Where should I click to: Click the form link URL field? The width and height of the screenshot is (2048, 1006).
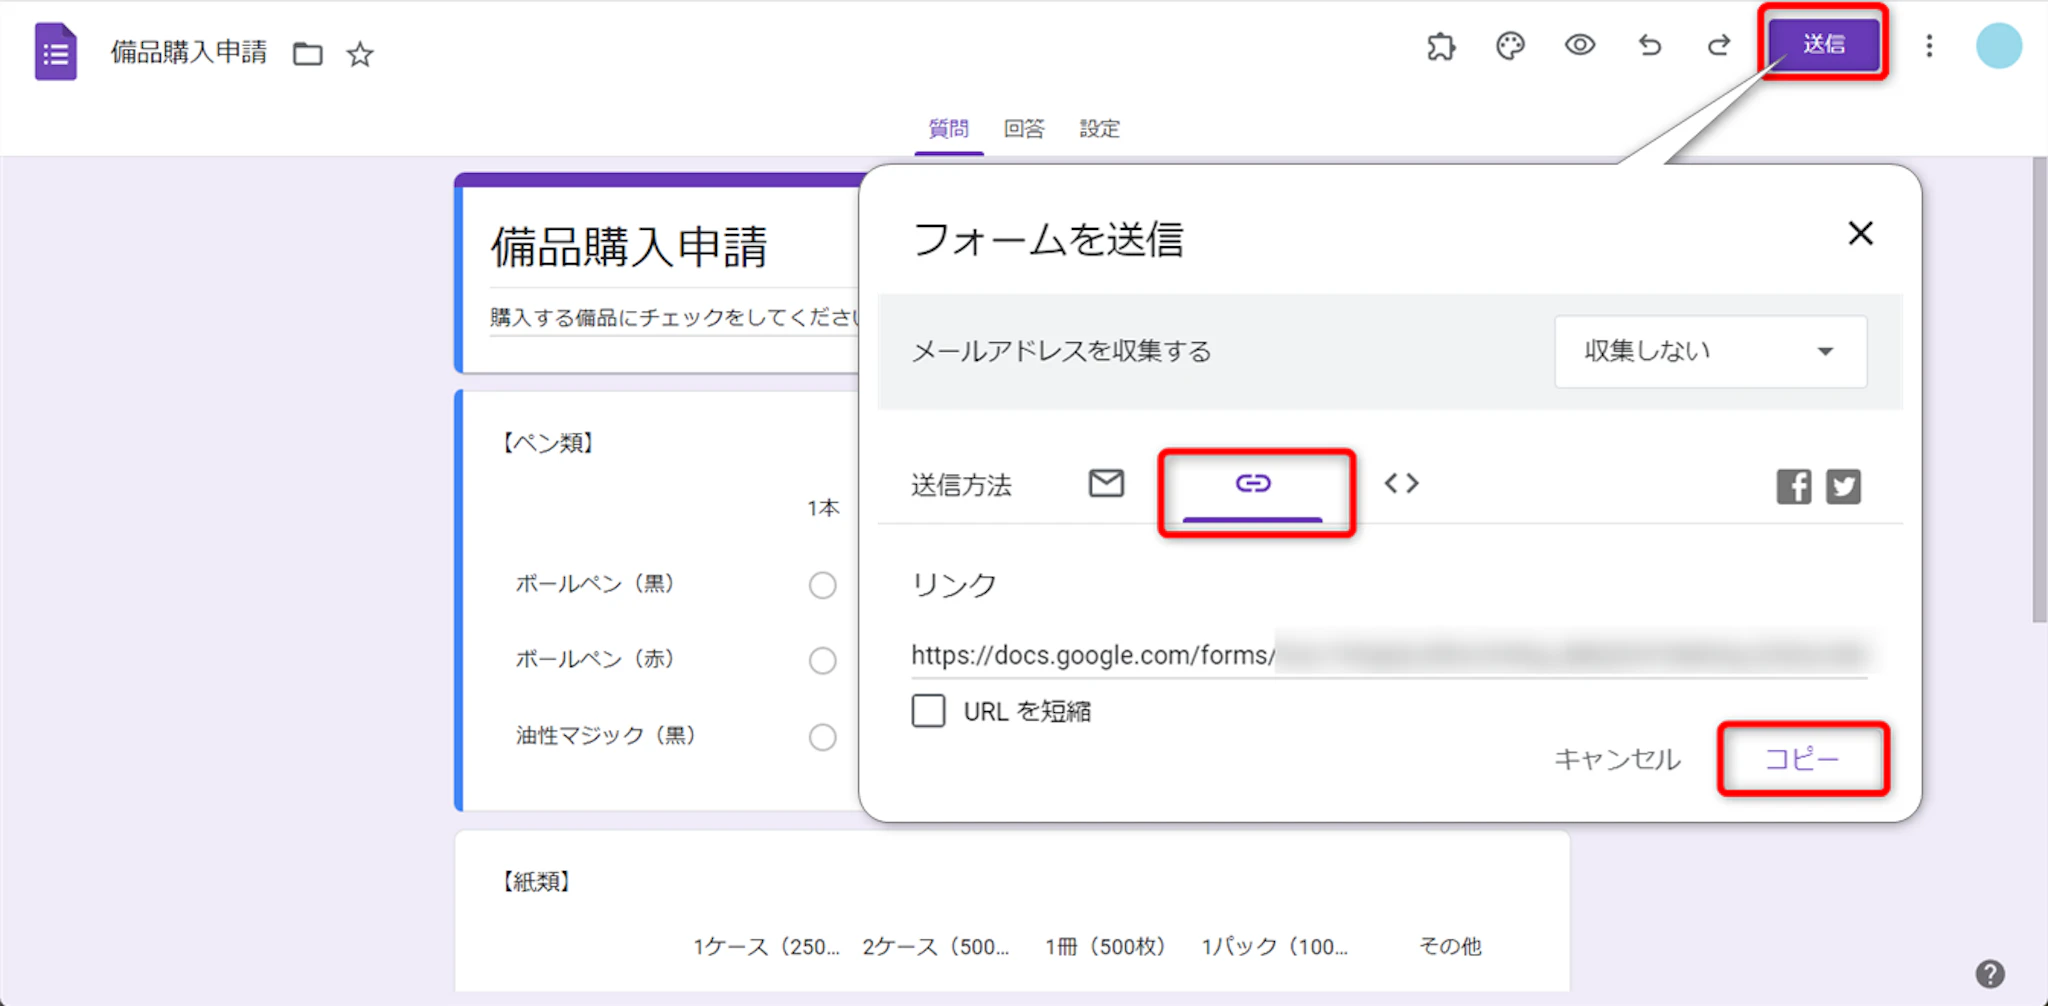(1388, 655)
